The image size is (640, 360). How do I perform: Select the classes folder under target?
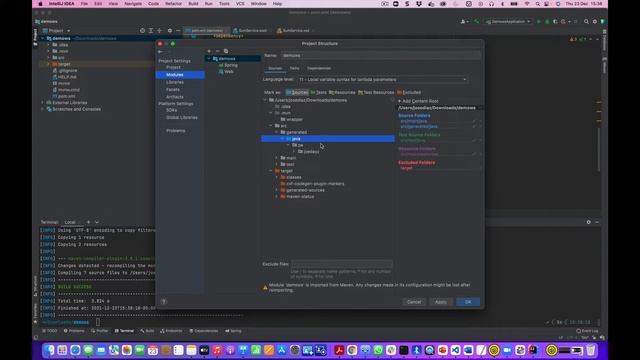tap(294, 178)
